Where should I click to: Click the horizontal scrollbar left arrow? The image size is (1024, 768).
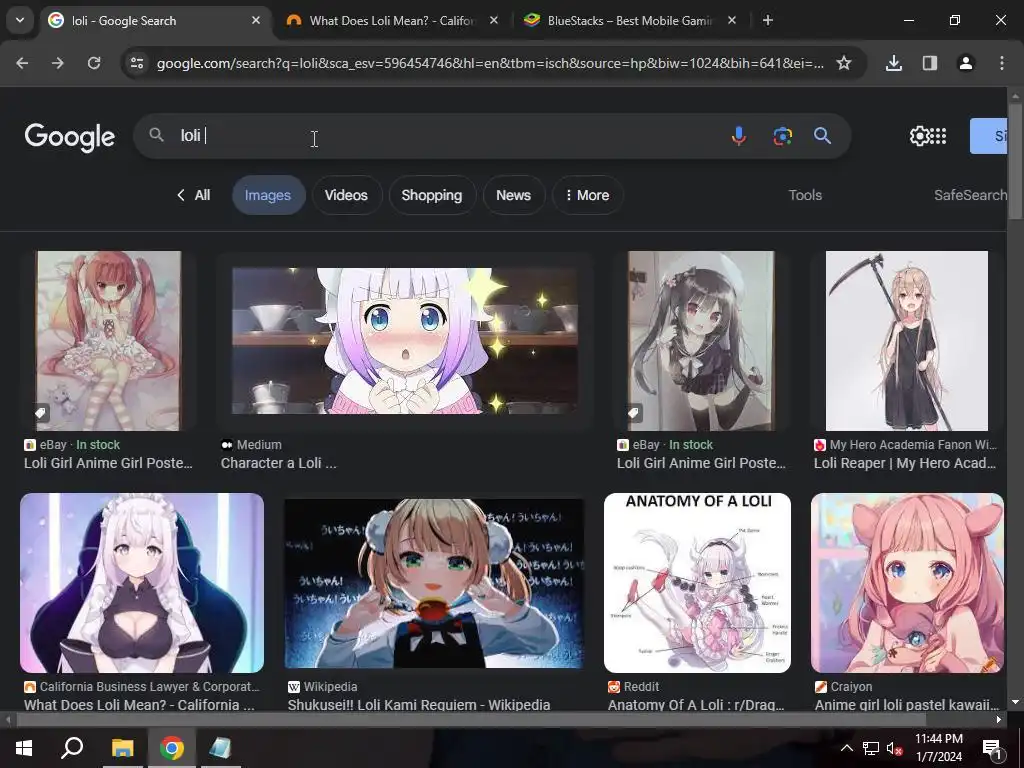[x=8, y=720]
